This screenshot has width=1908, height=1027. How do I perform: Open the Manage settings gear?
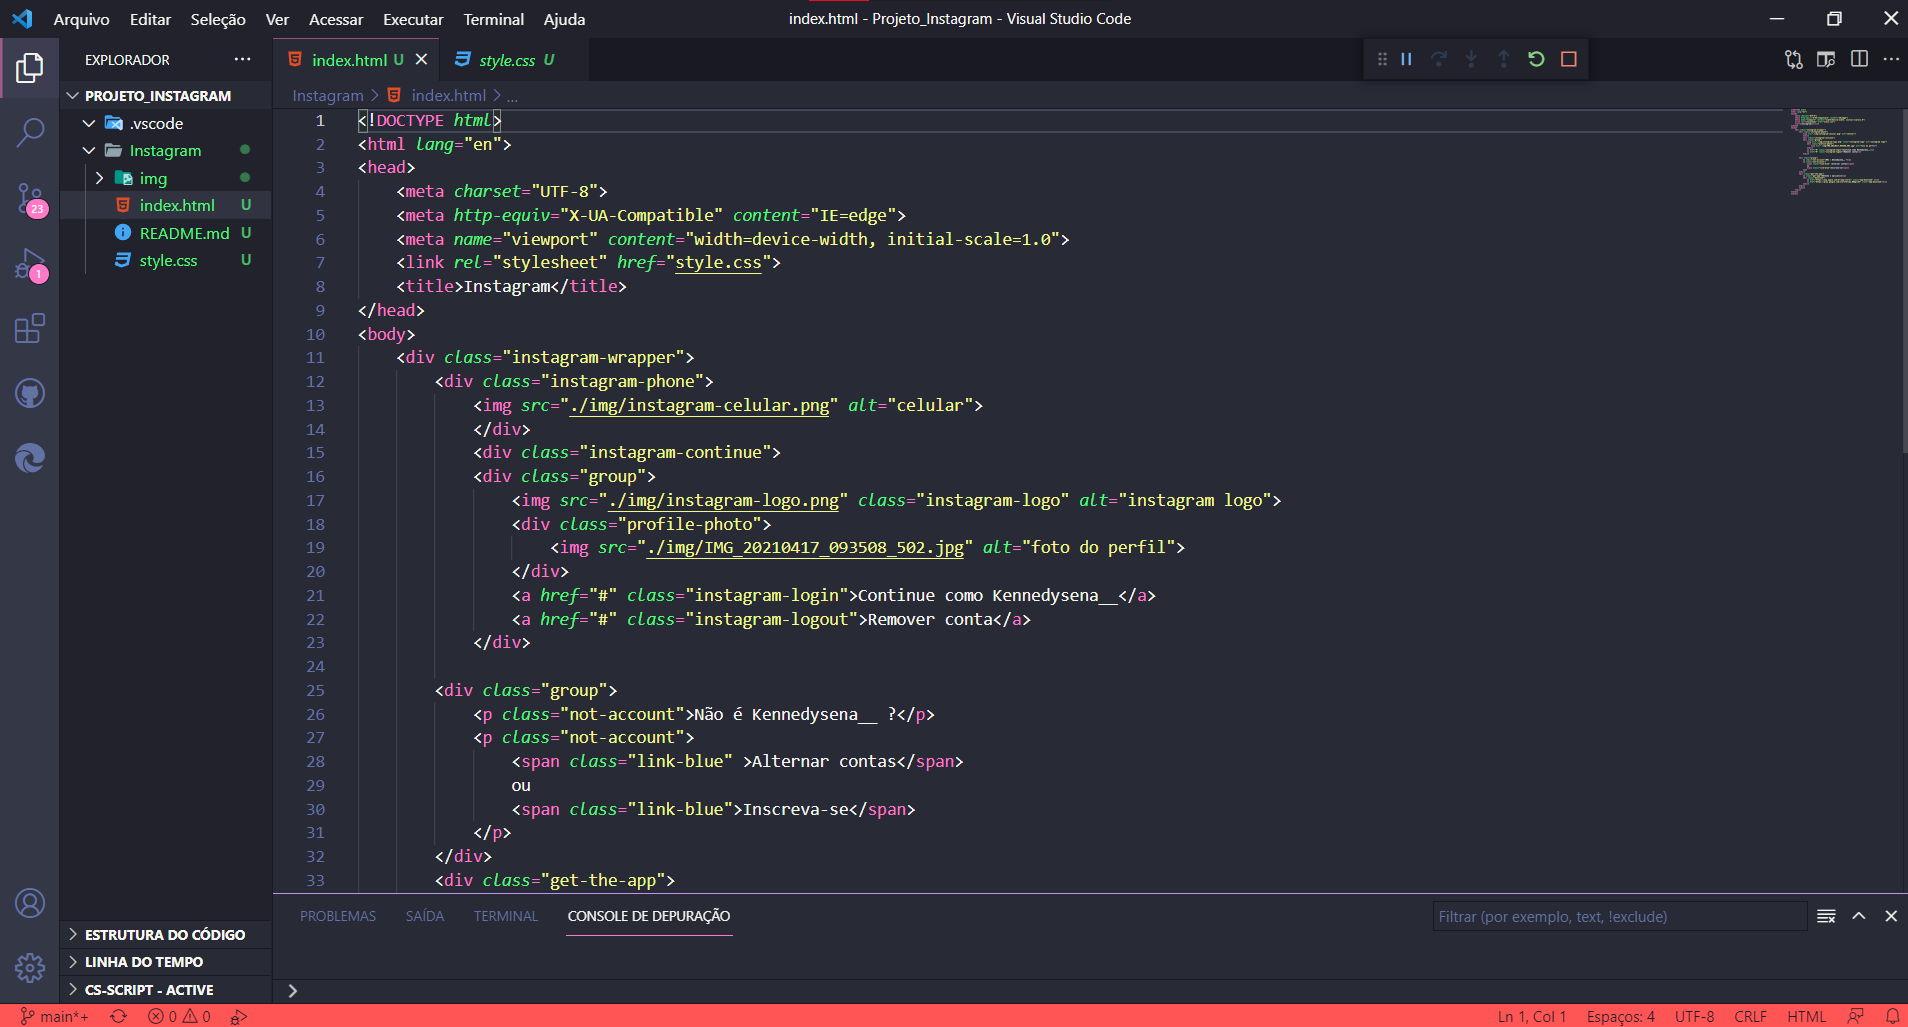30,968
